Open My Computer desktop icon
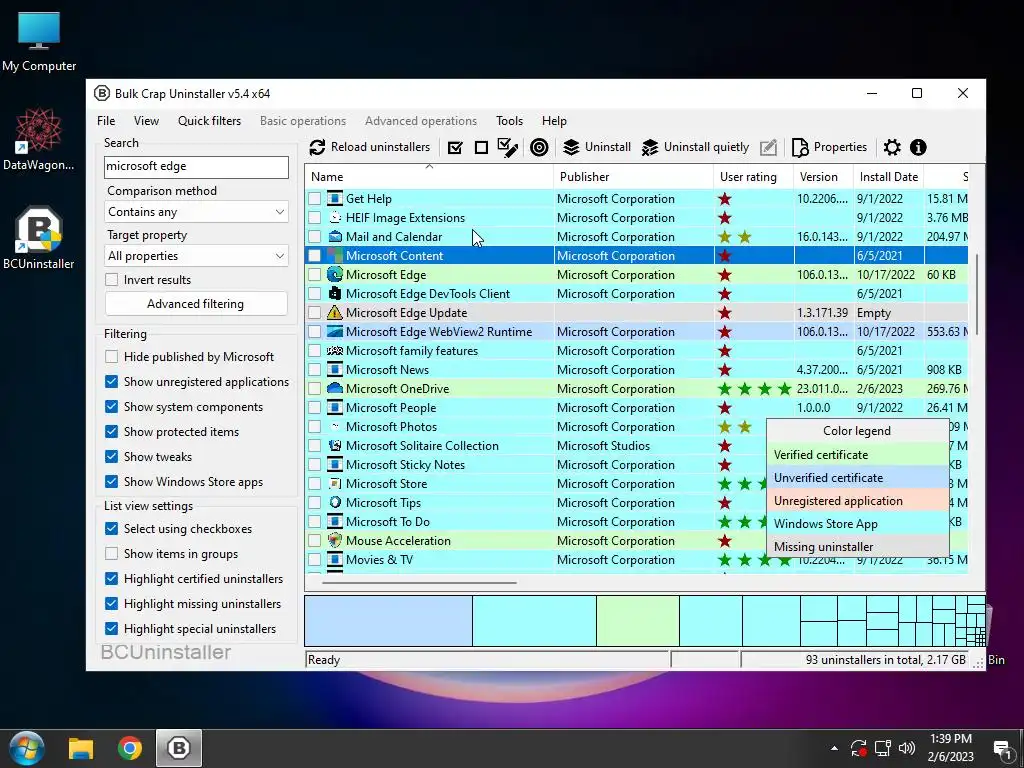This screenshot has width=1024, height=768. tap(39, 40)
